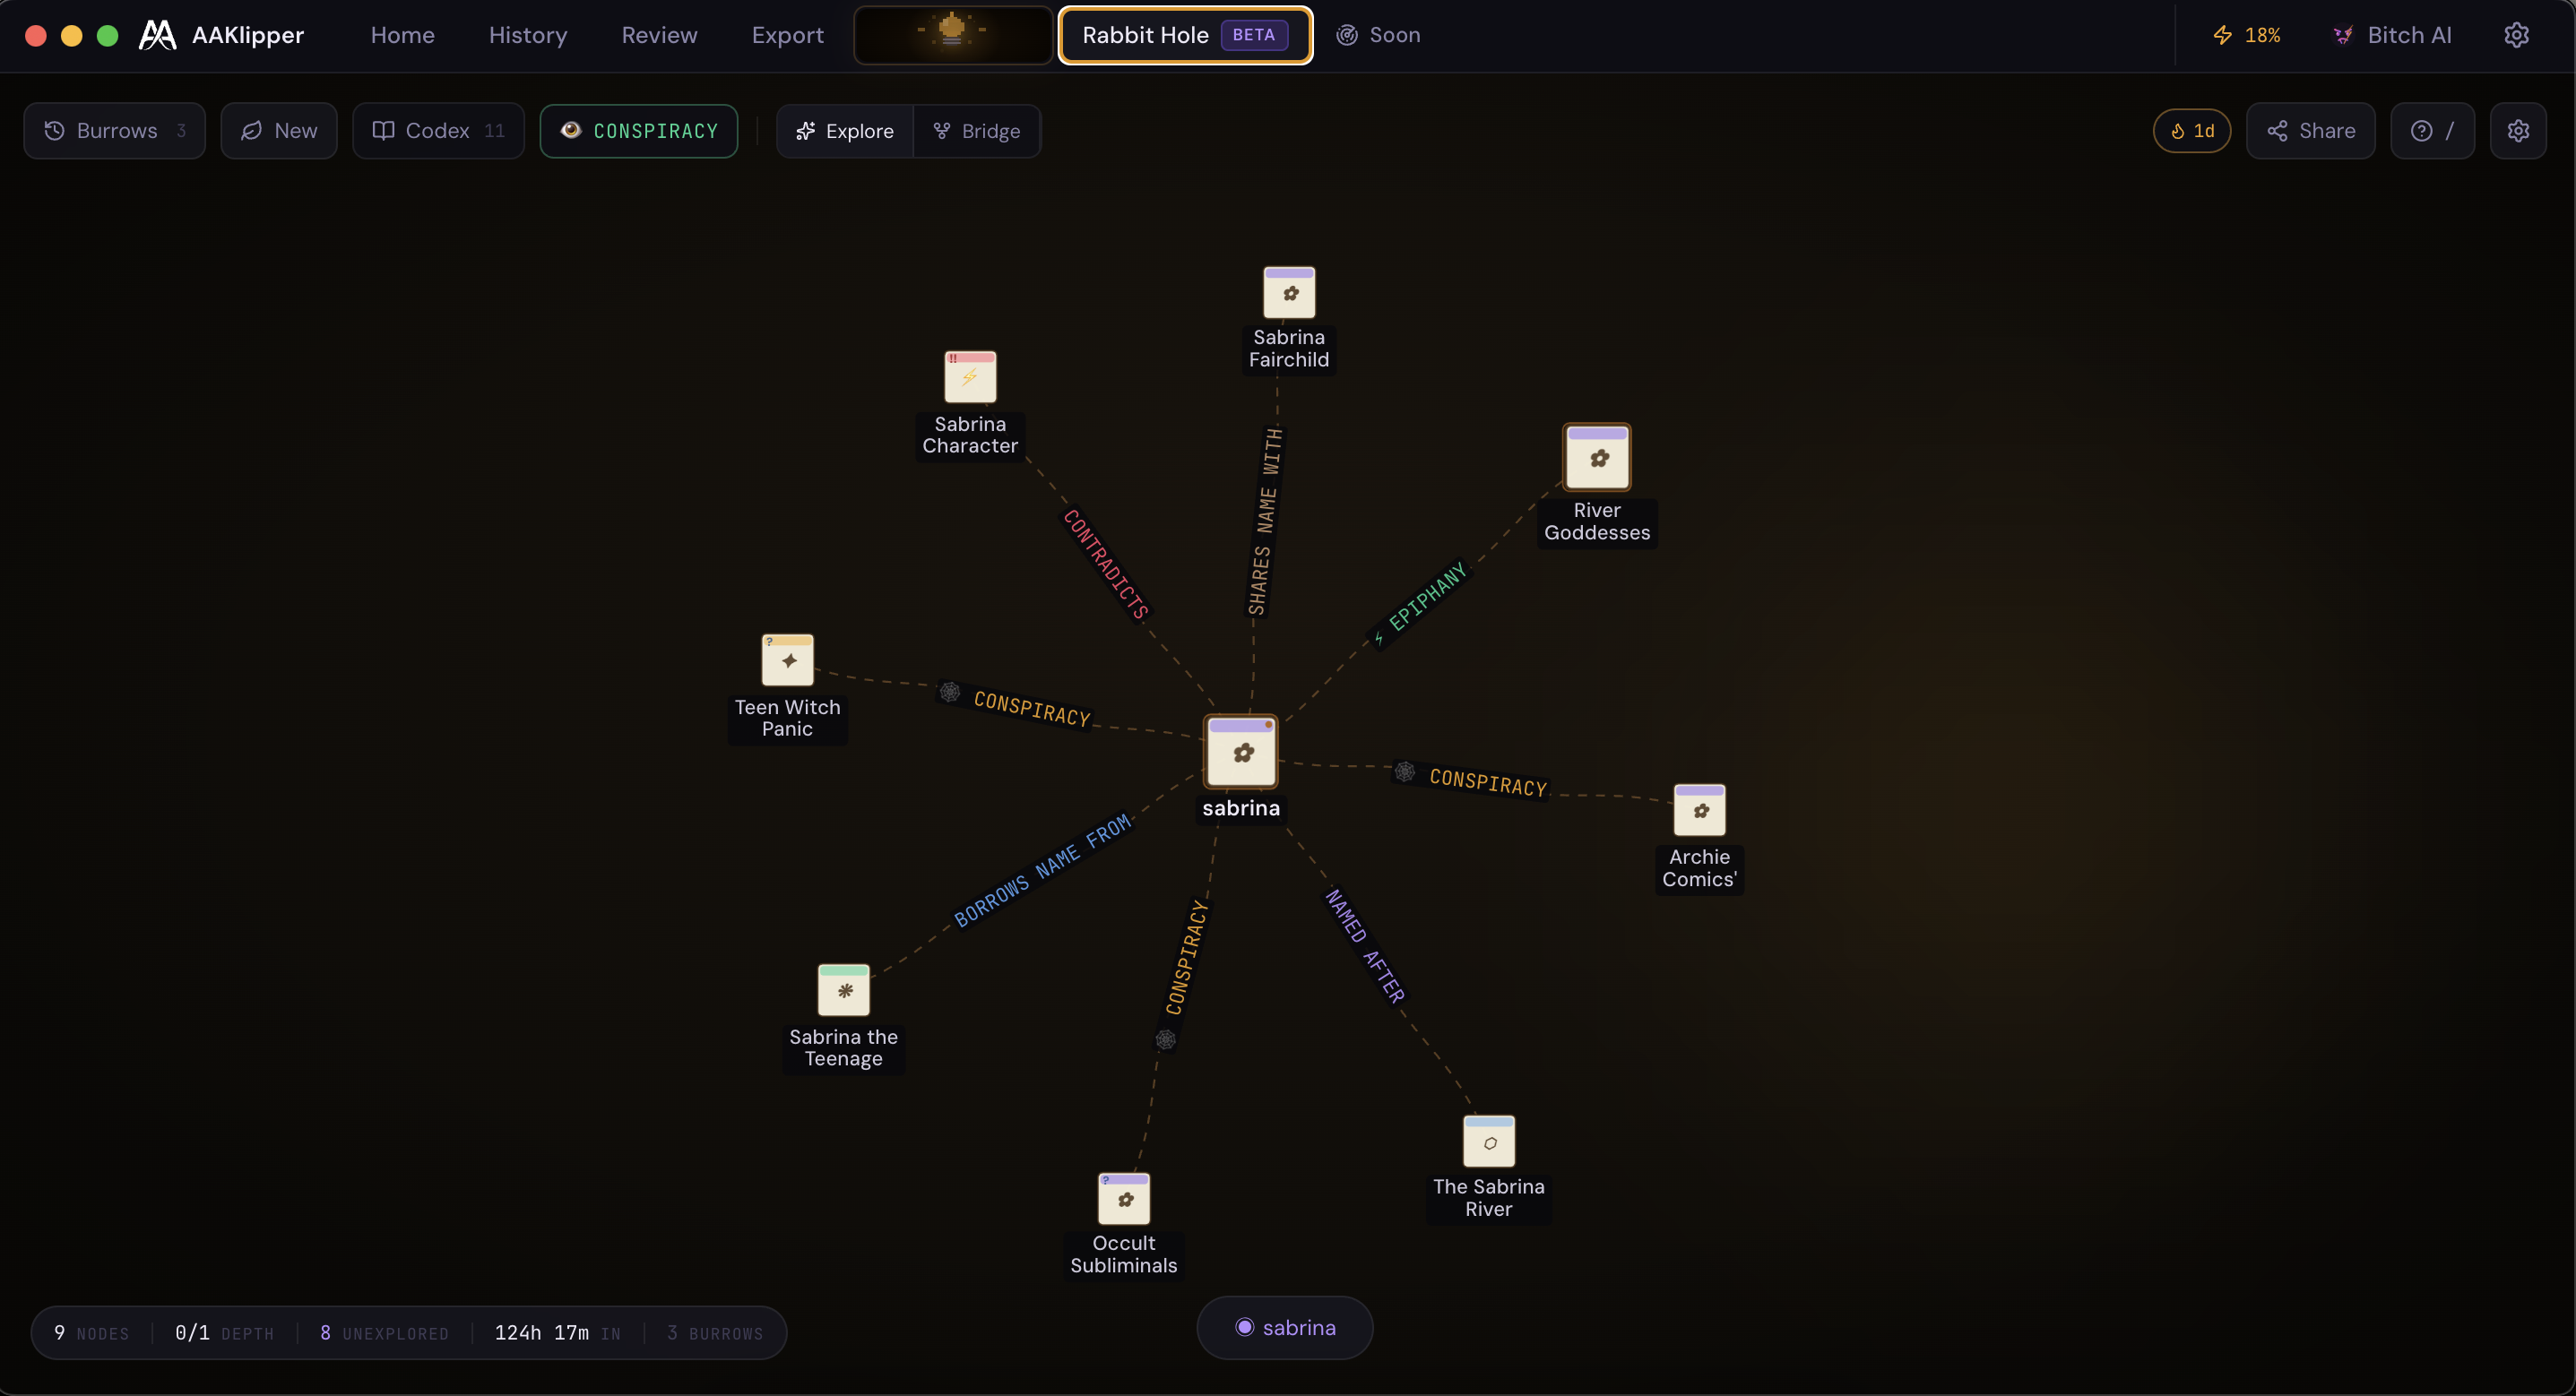Open the 1d streak indicator
The image size is (2576, 1396).
2191,131
